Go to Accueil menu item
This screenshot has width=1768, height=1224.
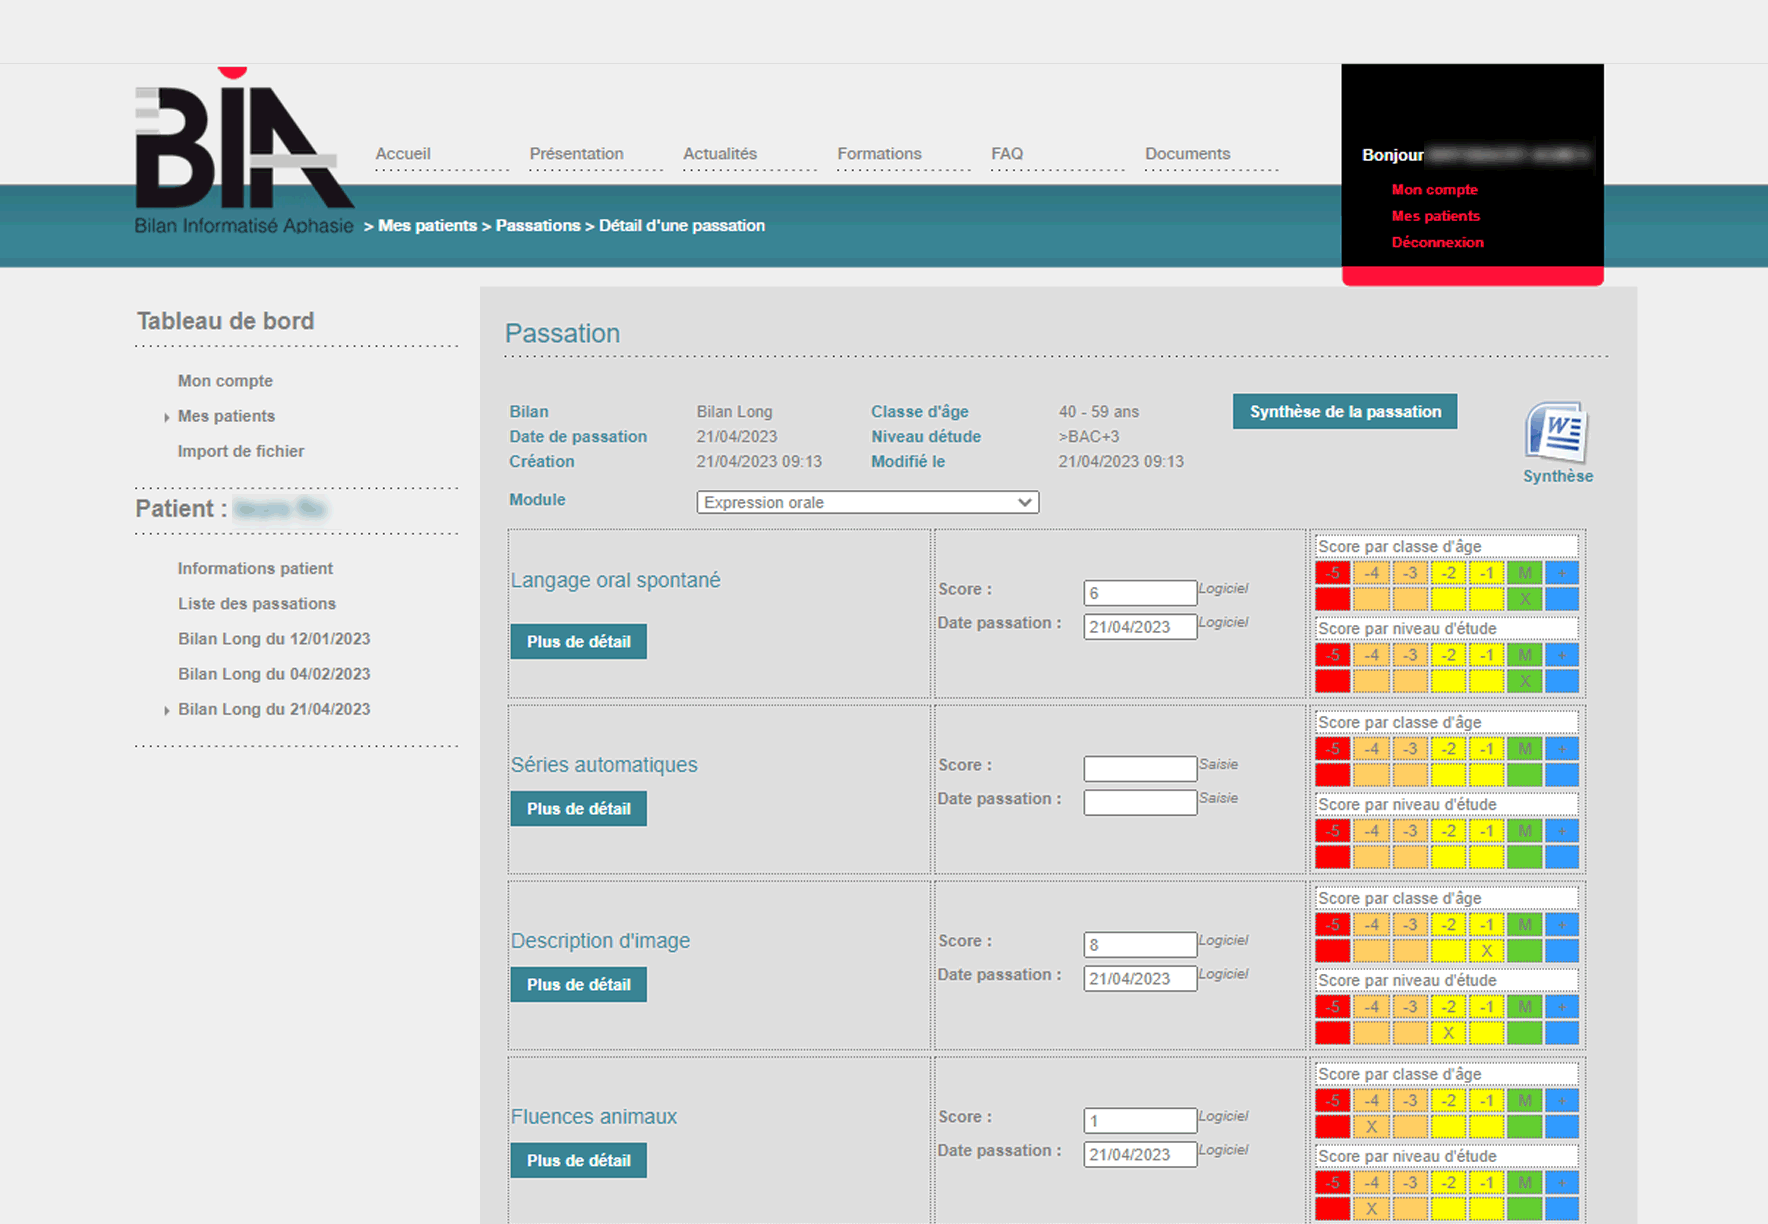tap(403, 154)
